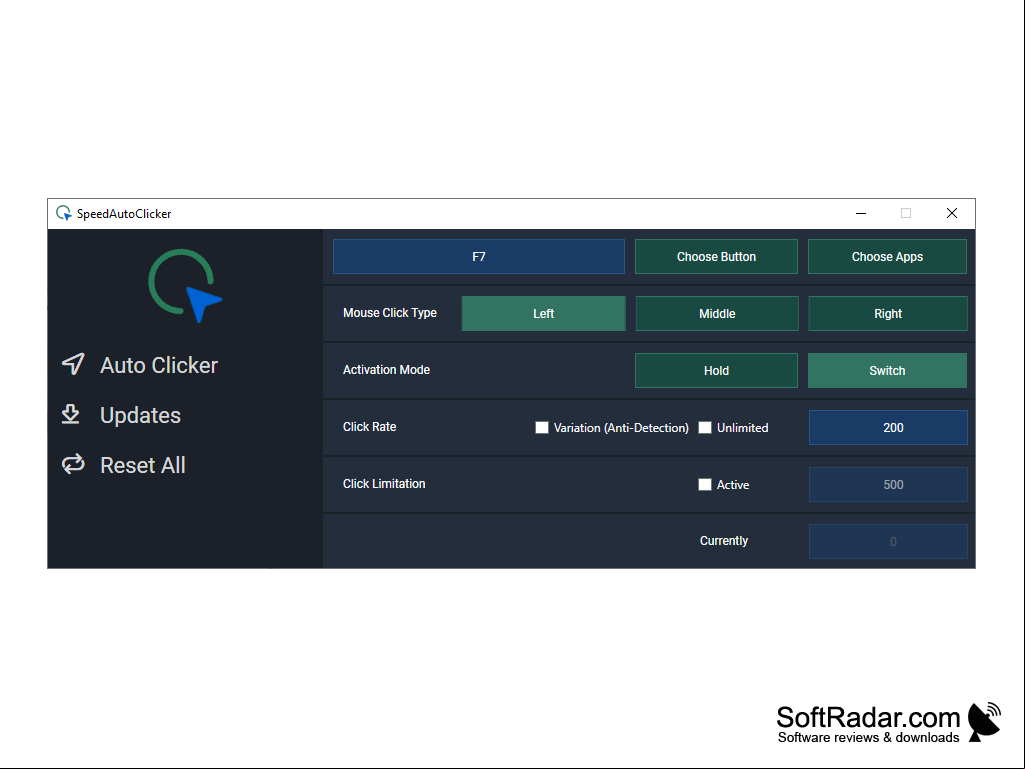The width and height of the screenshot is (1025, 769).
Task: Set activation mode to Switch
Action: coord(887,370)
